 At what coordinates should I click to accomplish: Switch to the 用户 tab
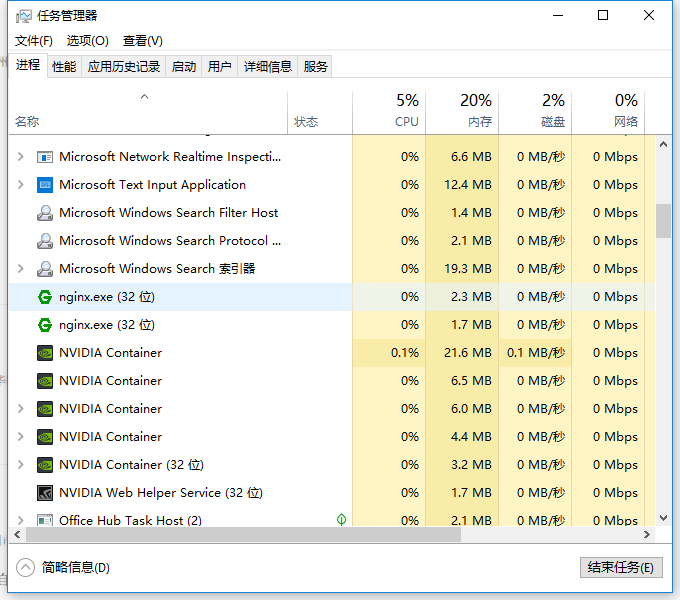tap(219, 67)
